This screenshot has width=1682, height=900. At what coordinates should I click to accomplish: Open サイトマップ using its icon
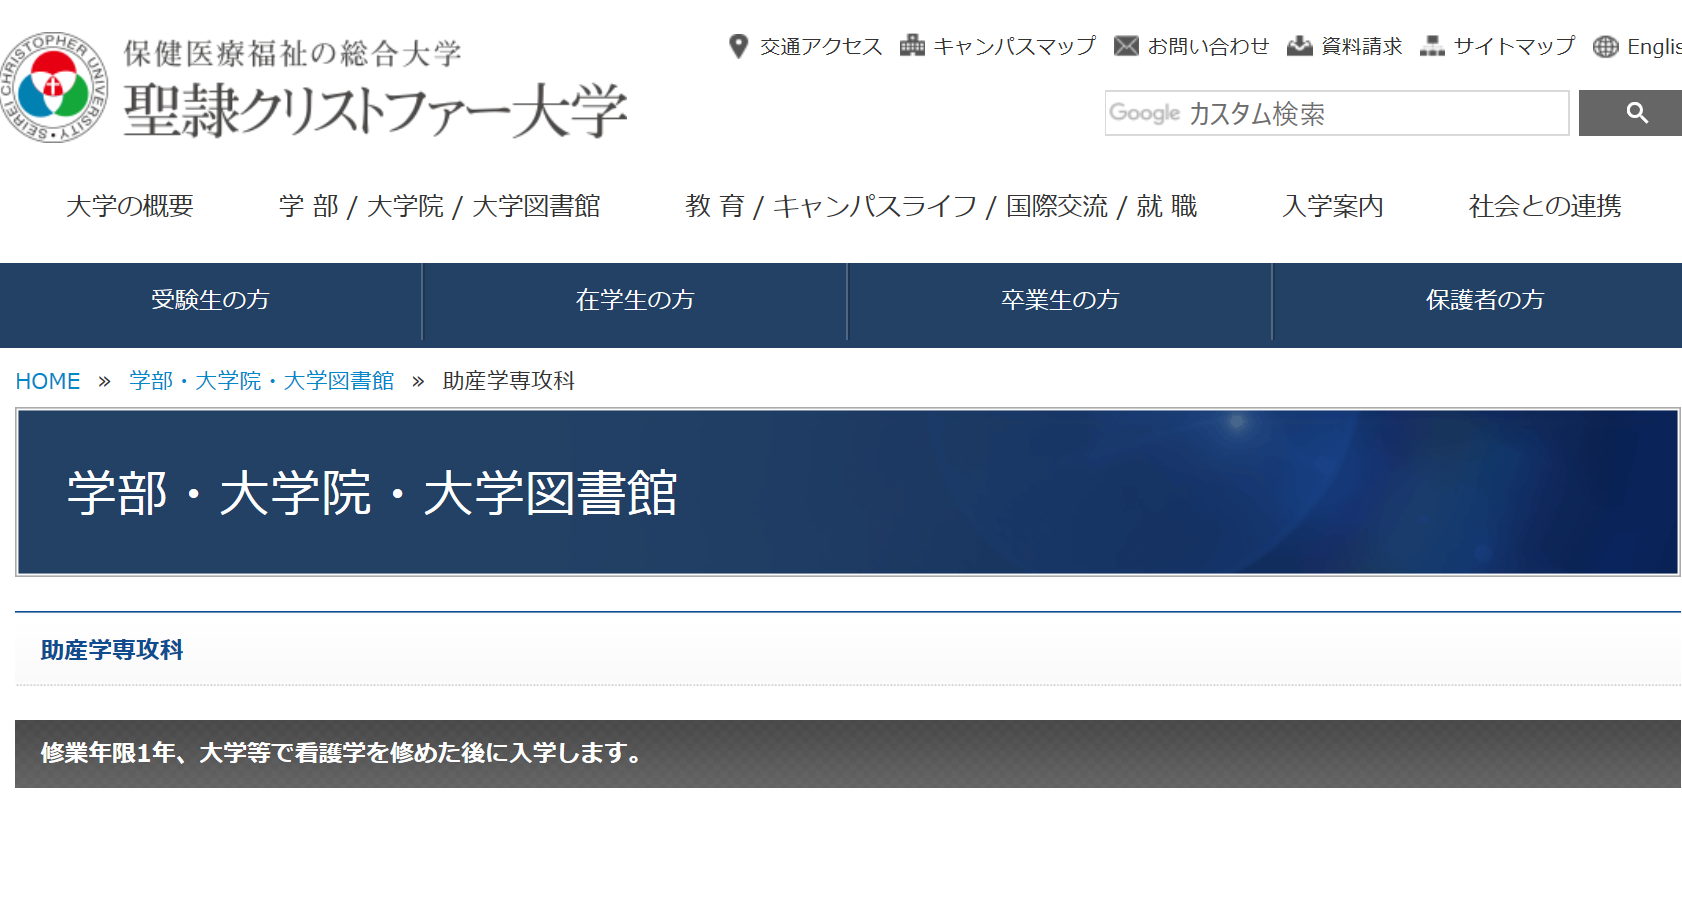point(1434,46)
